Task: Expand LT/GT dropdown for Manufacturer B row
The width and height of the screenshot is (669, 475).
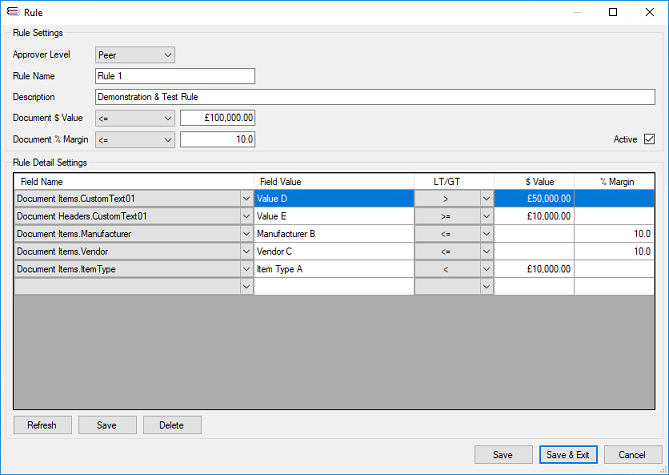Action: (486, 234)
